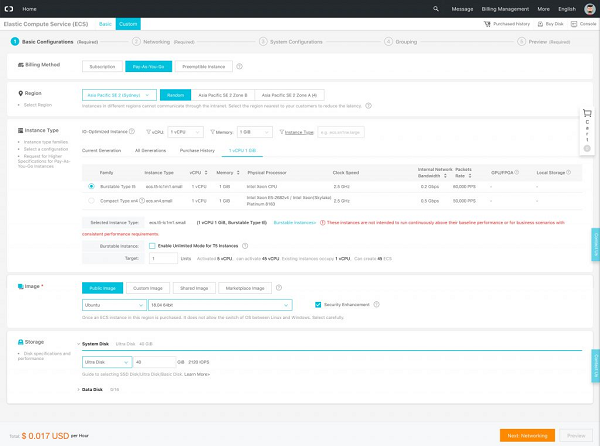Open the Purchase History tab
Screen dimensions: 600x446
point(197,150)
